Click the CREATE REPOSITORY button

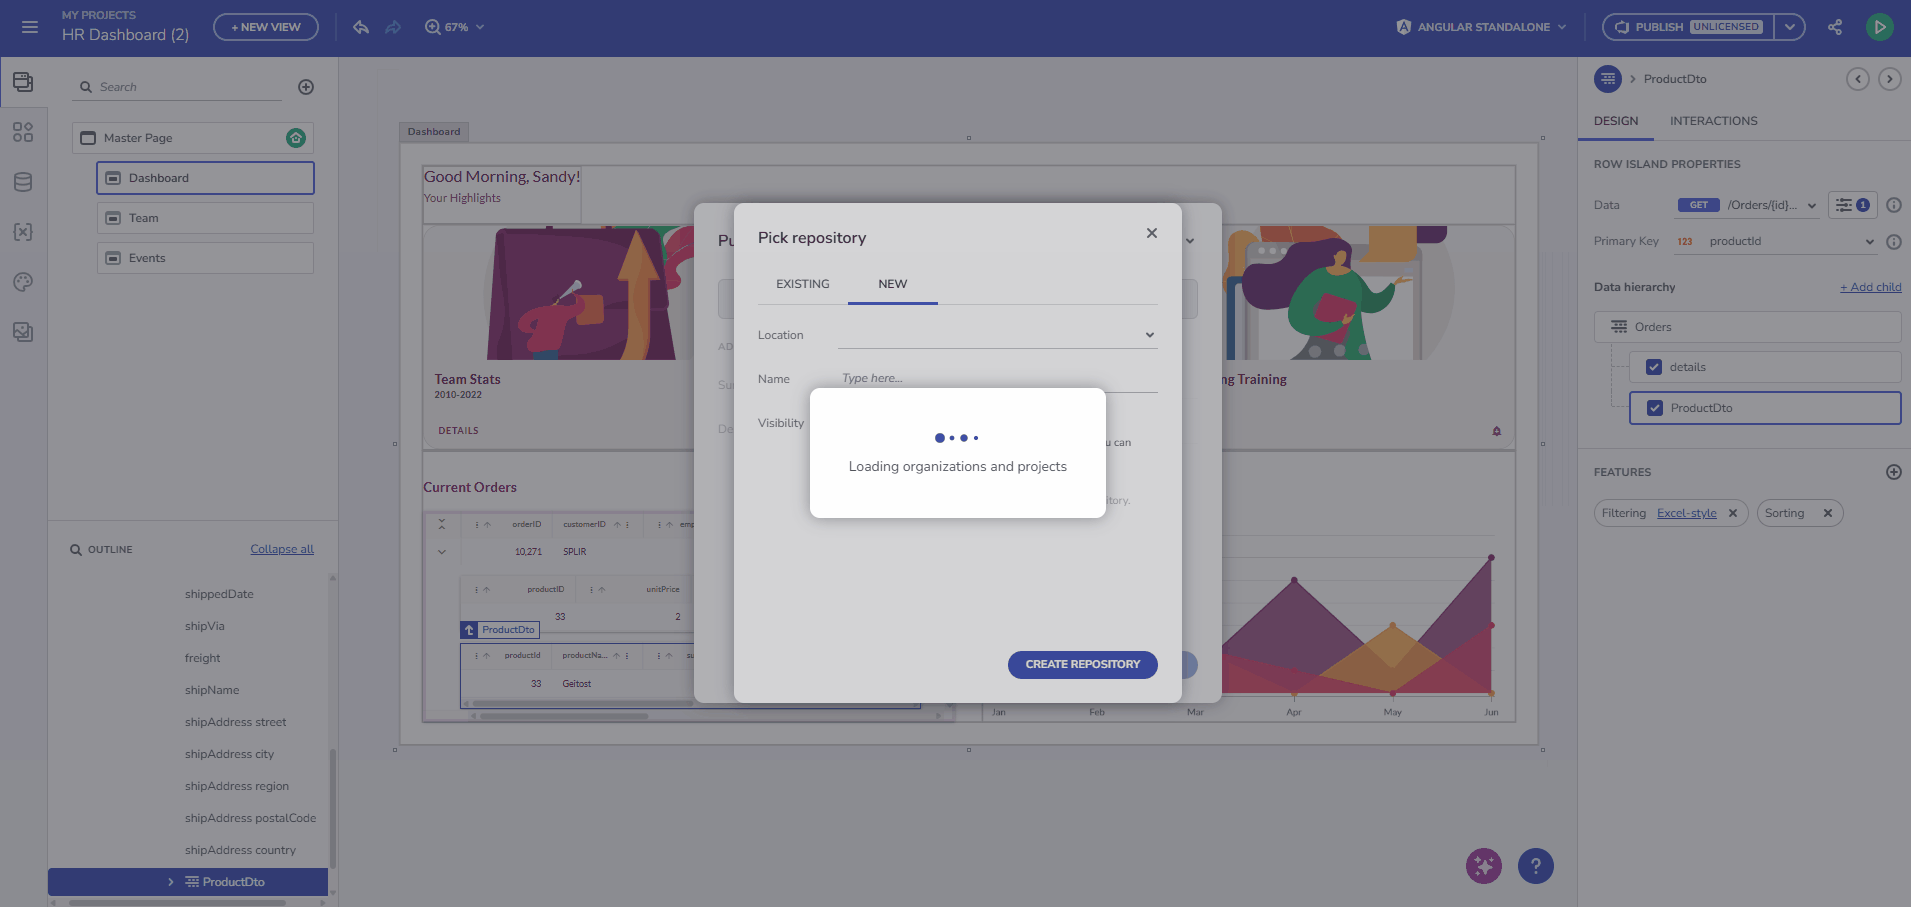(1082, 664)
